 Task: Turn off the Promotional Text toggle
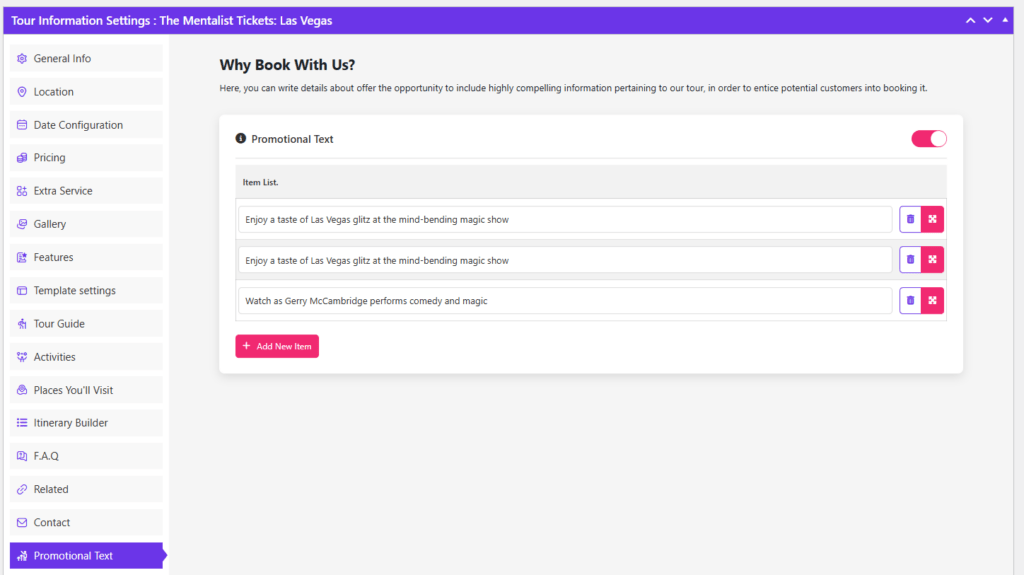[x=929, y=139]
